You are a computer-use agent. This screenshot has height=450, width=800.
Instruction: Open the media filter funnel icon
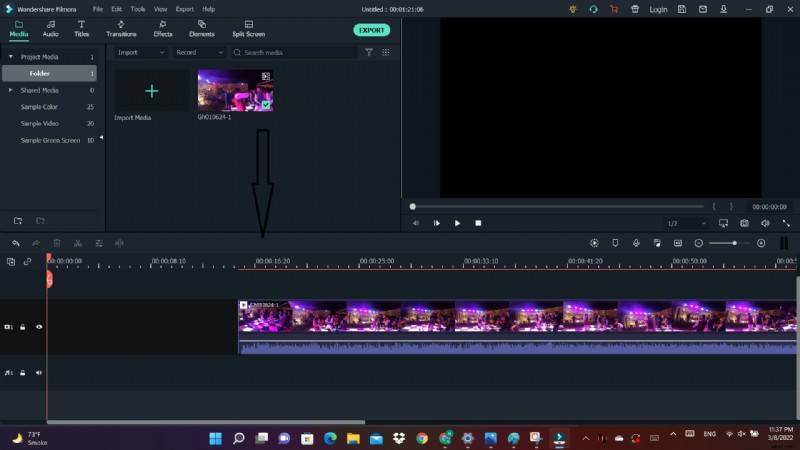coord(369,52)
